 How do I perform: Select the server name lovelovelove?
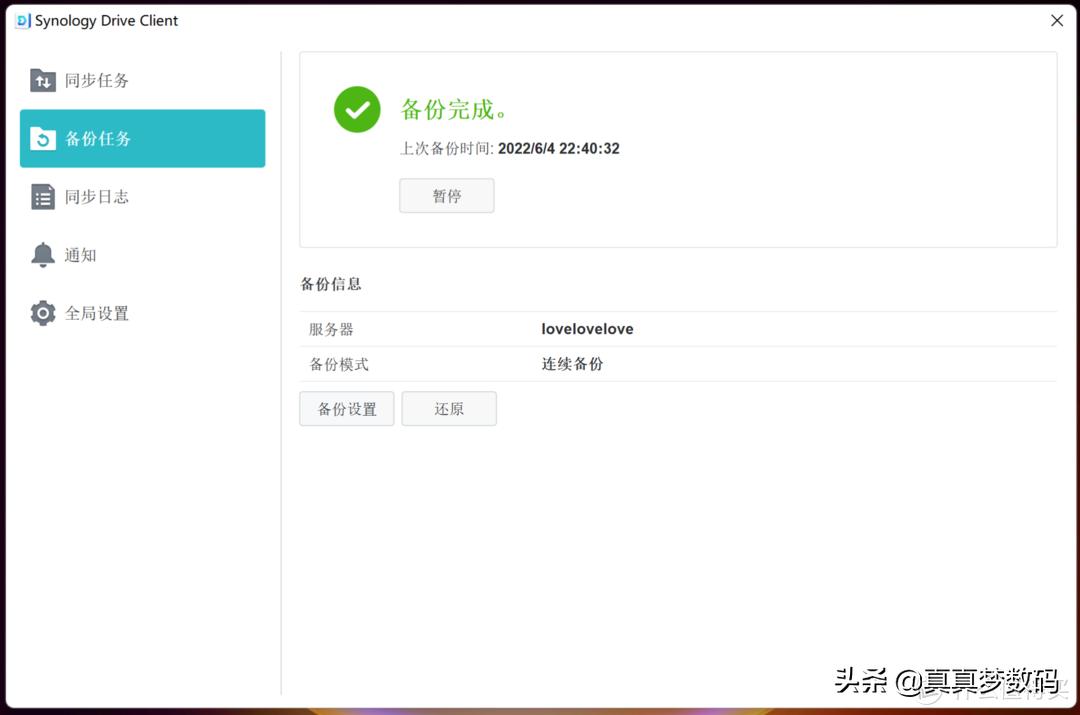pyautogui.click(x=587, y=328)
